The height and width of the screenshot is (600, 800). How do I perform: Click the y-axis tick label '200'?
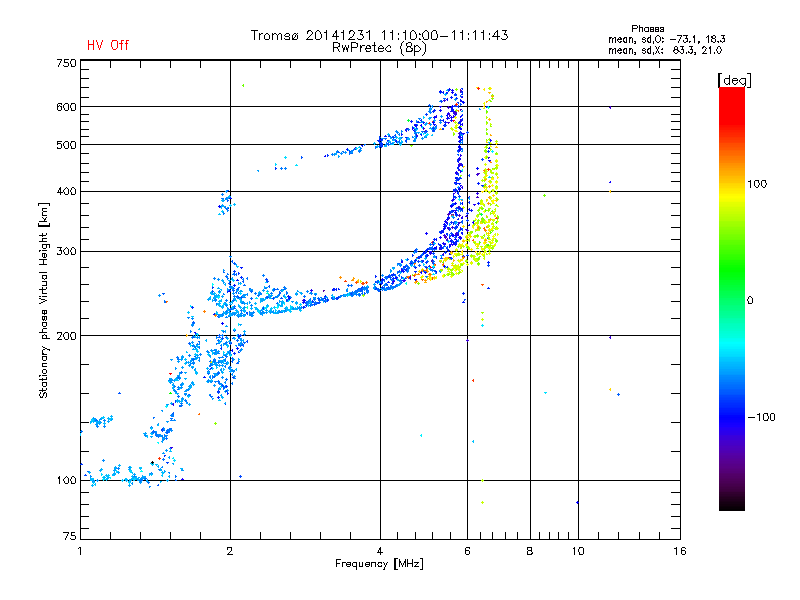66,336
